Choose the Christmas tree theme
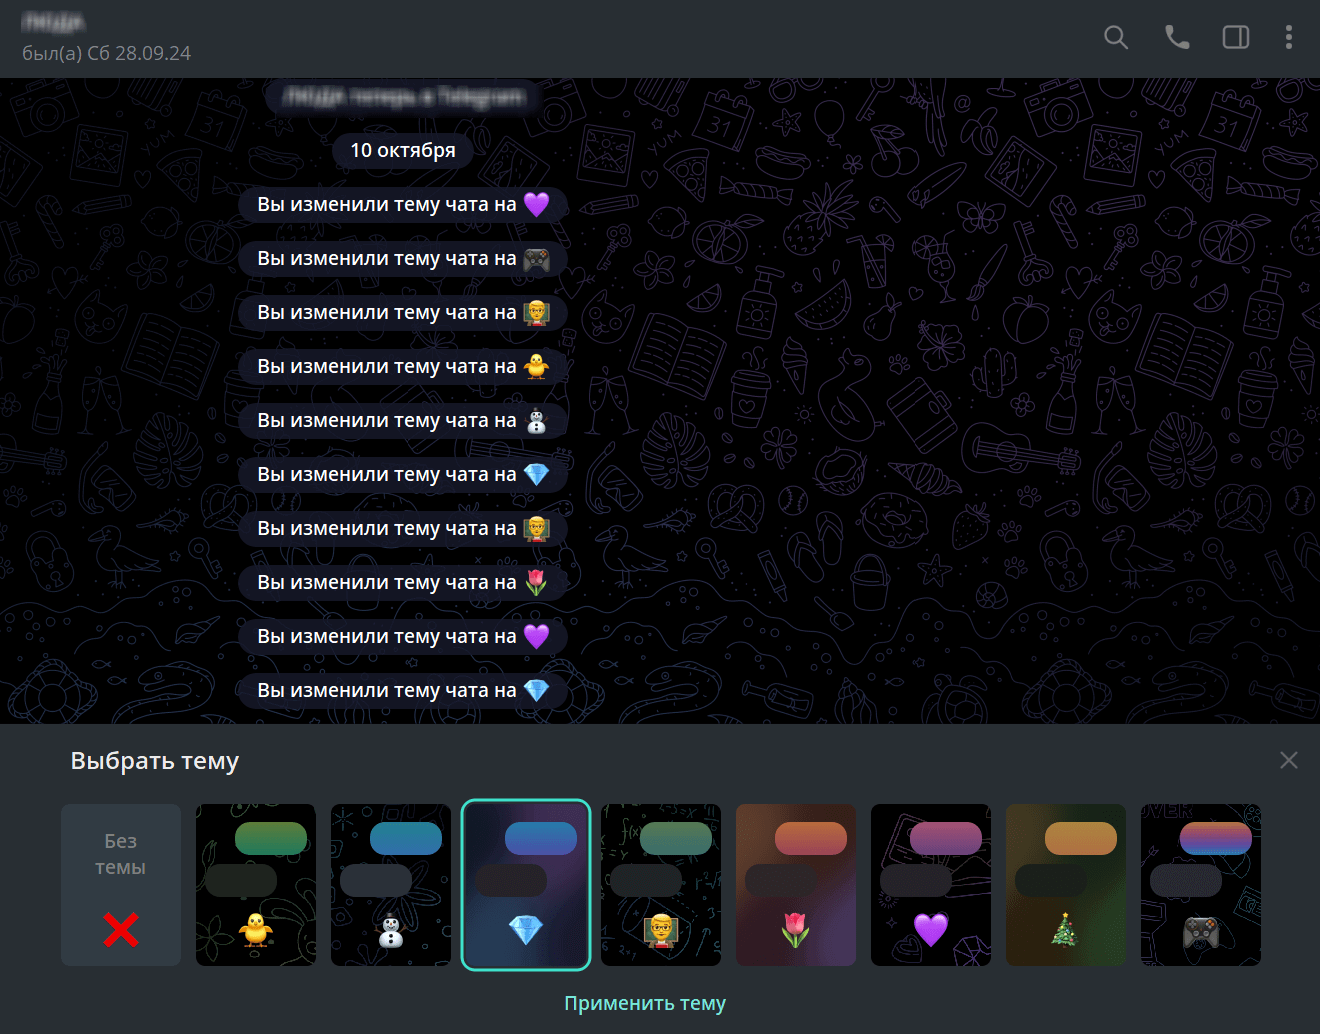The width and height of the screenshot is (1320, 1034). click(x=1066, y=885)
